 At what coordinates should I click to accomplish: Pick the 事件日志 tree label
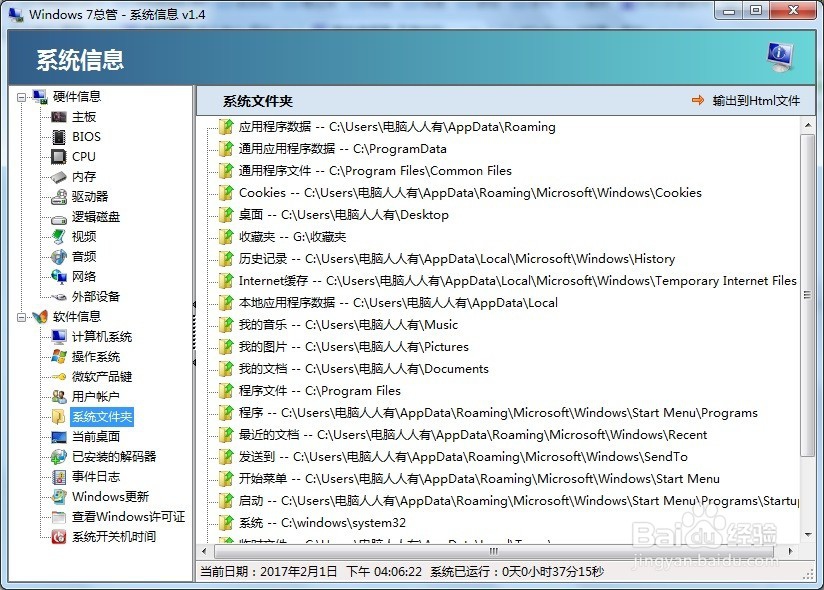(x=96, y=477)
